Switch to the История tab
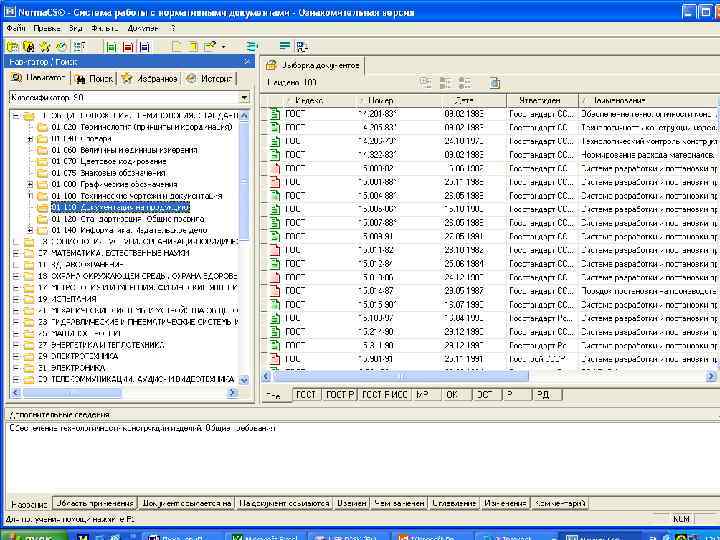Viewport: 720px width, 540px height. [209, 79]
